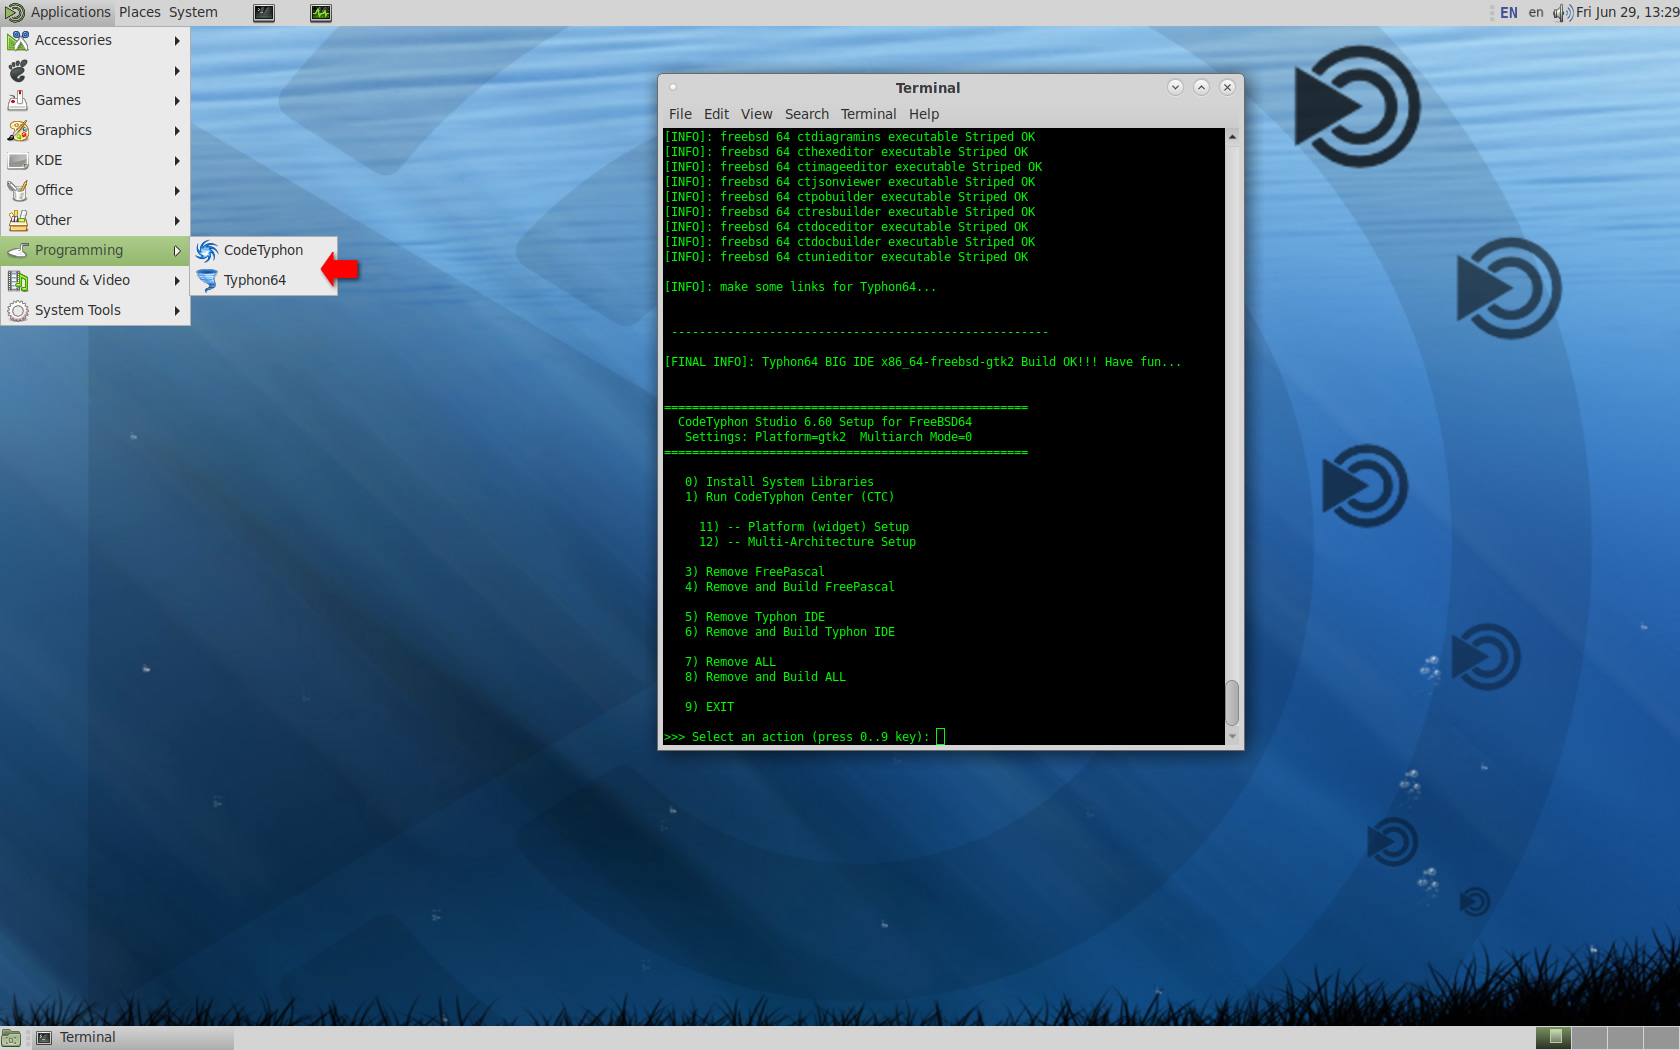Expand the System Tools submenu arrow
The width and height of the screenshot is (1680, 1050).
point(177,310)
